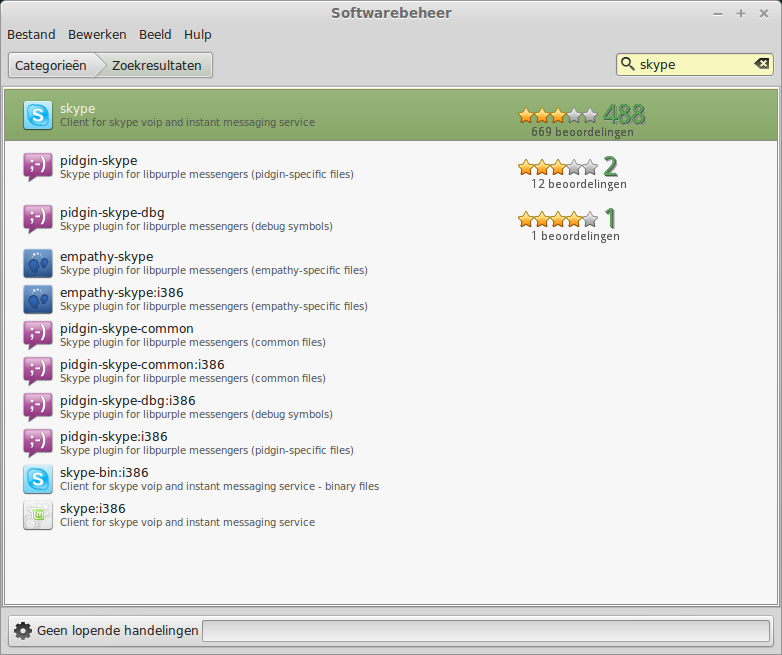Open the Beeld menu
The image size is (782, 655).
pos(155,34)
